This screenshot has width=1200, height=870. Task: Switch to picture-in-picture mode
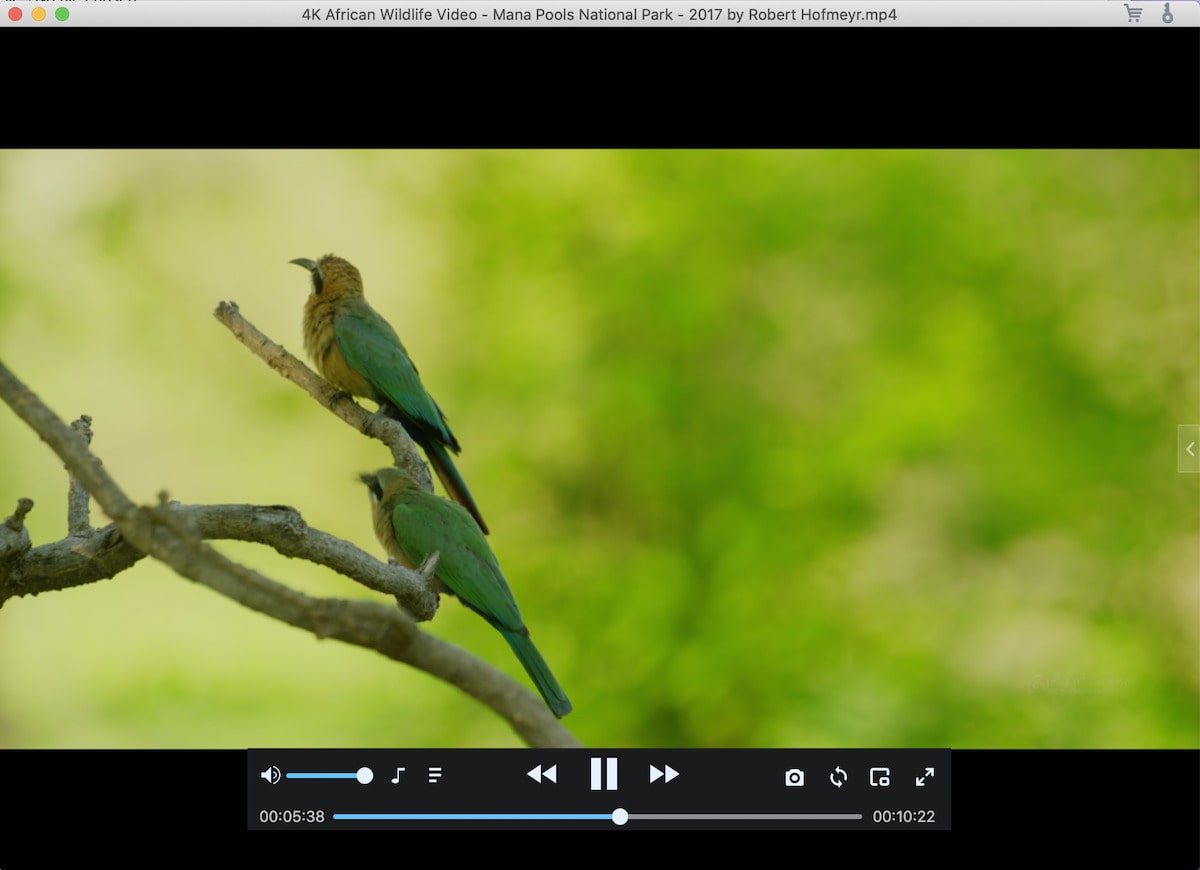coord(880,777)
